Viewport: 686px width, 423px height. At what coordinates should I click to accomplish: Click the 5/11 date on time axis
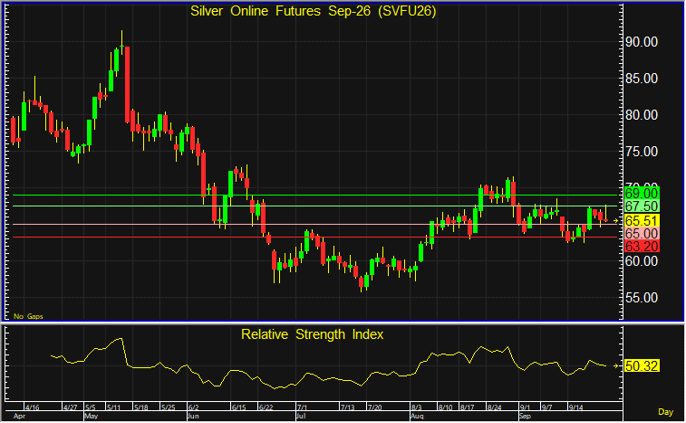(x=114, y=407)
